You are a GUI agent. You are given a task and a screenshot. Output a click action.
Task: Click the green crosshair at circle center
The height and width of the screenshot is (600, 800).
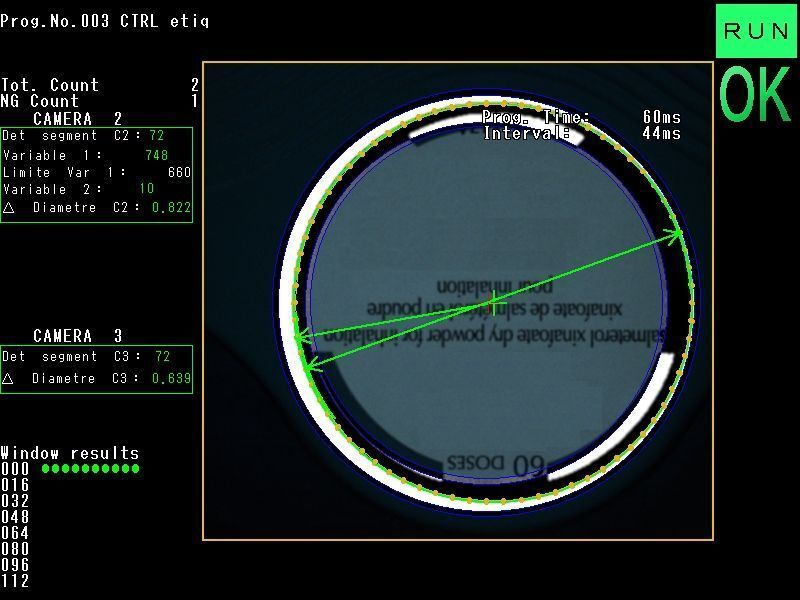click(x=493, y=303)
